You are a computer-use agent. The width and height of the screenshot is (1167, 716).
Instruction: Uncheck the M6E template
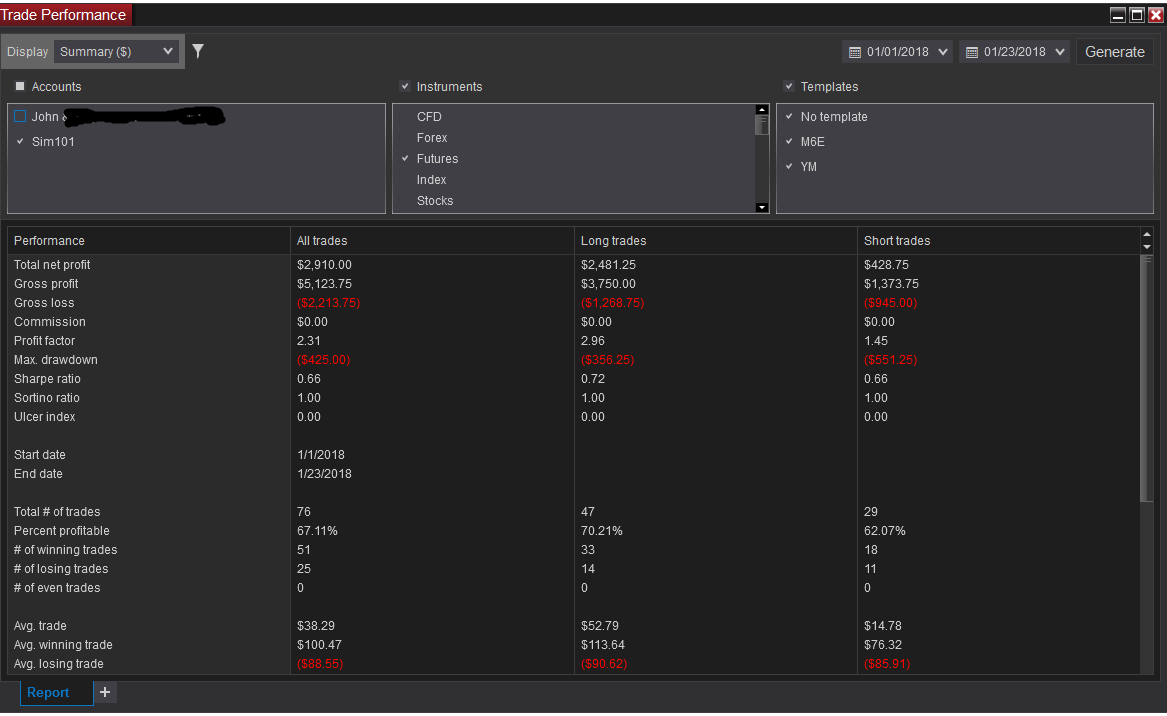789,141
